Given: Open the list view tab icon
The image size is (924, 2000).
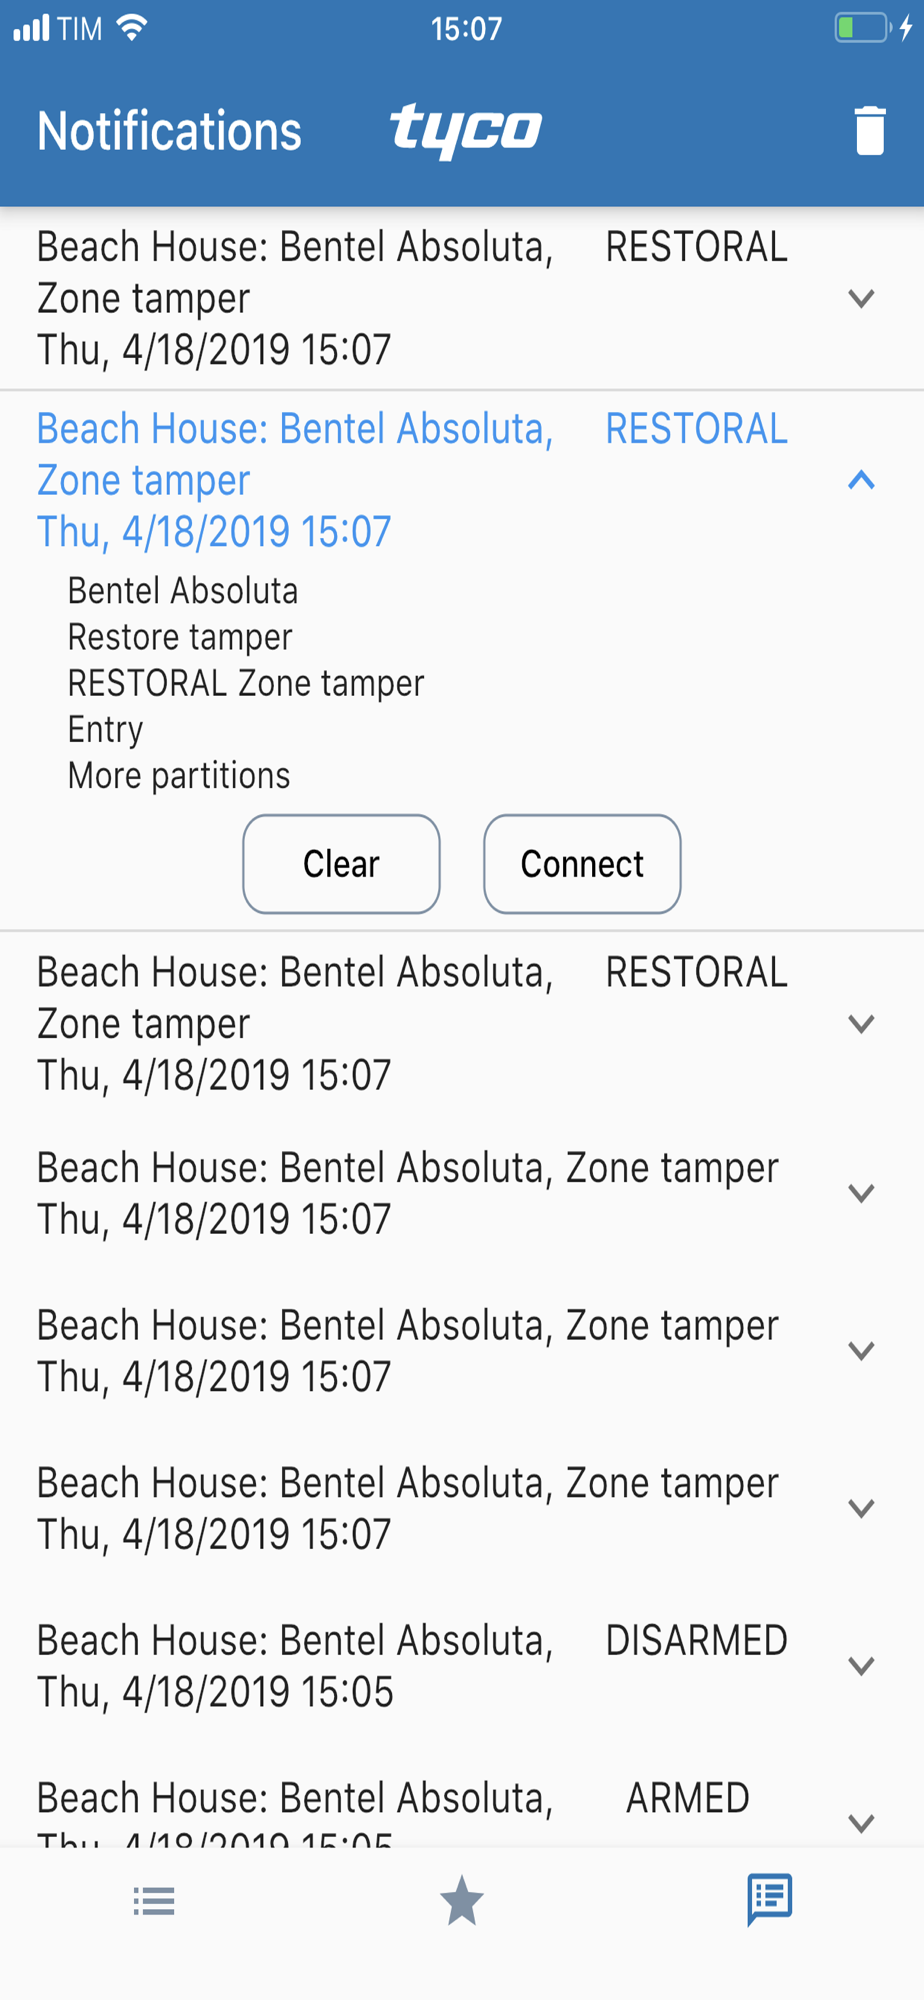Looking at the screenshot, I should tap(154, 1900).
